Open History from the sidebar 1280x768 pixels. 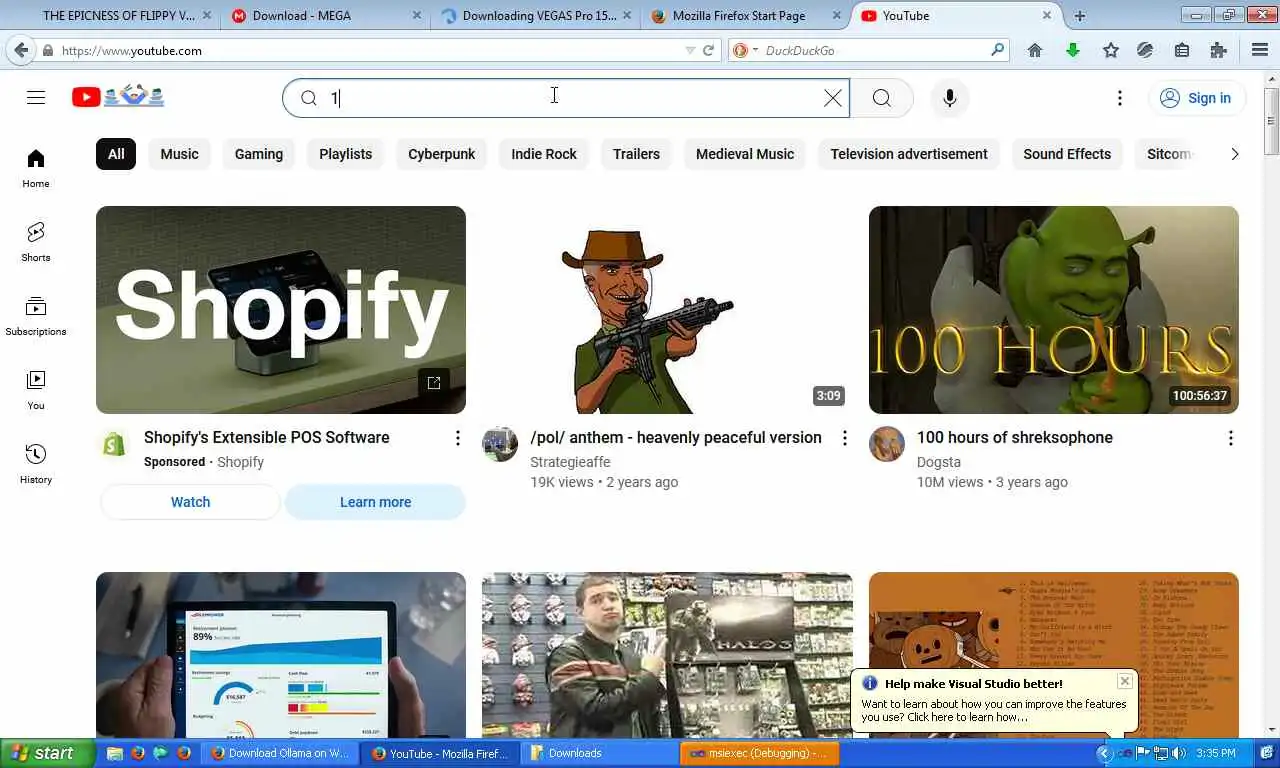click(36, 464)
